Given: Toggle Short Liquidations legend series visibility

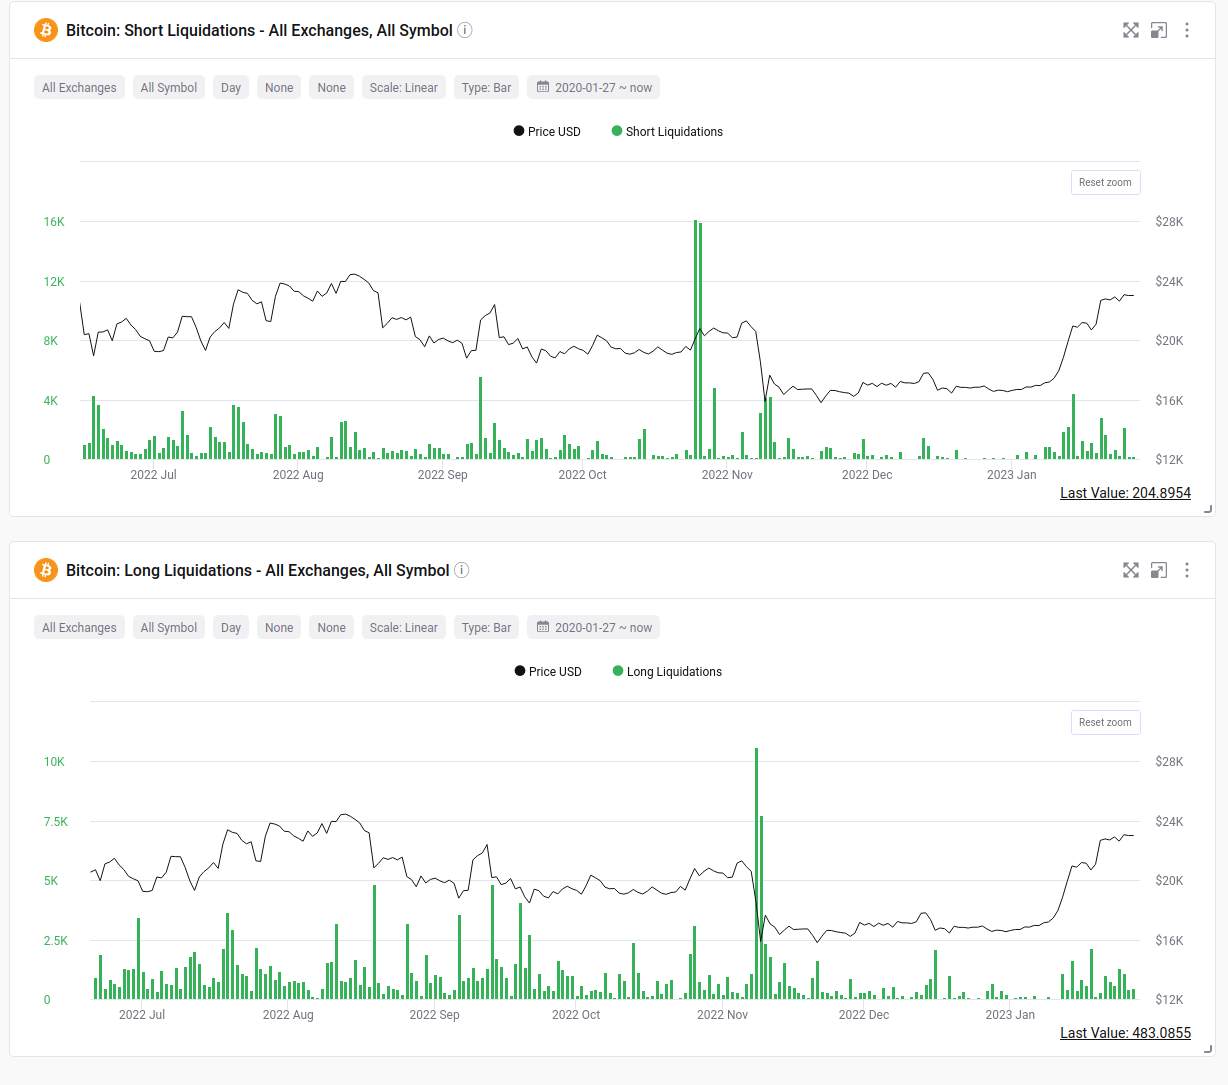Looking at the screenshot, I should tap(667, 131).
